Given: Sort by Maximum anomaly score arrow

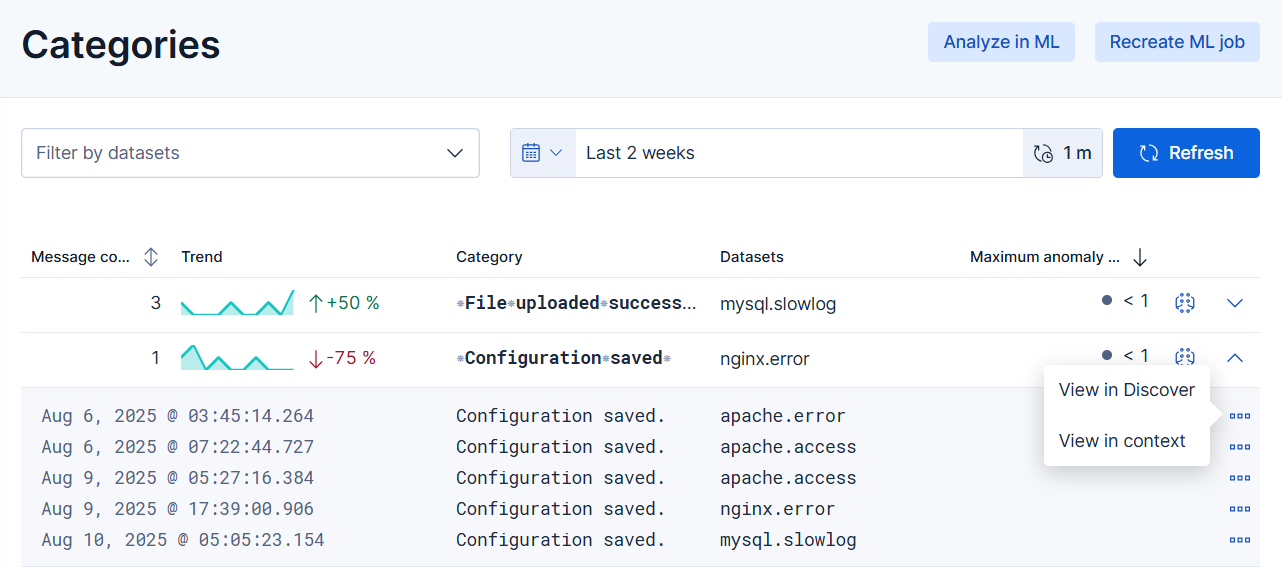Looking at the screenshot, I should click(x=1140, y=257).
